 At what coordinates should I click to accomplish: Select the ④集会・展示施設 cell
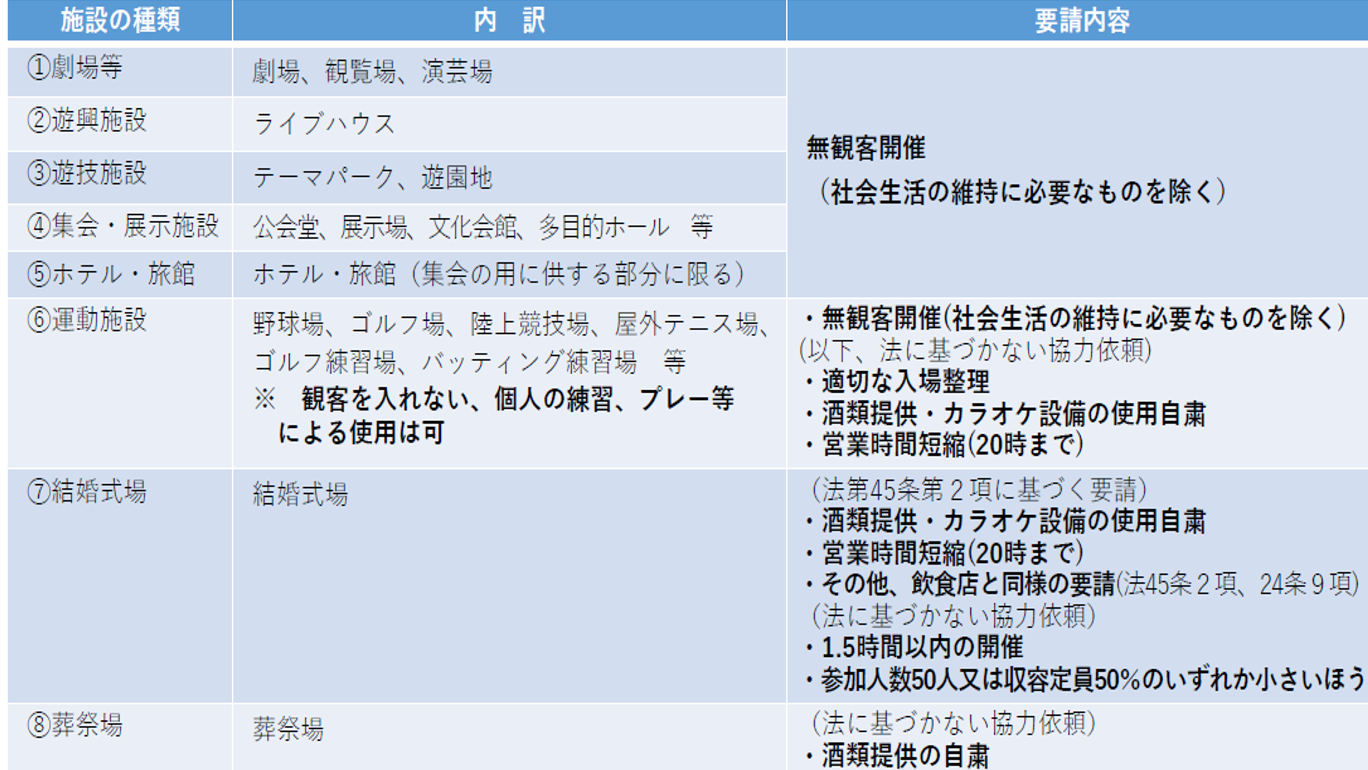click(120, 227)
